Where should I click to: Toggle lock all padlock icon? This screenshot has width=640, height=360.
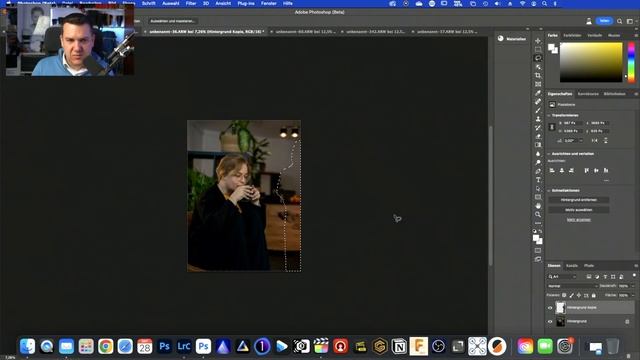pos(594,295)
